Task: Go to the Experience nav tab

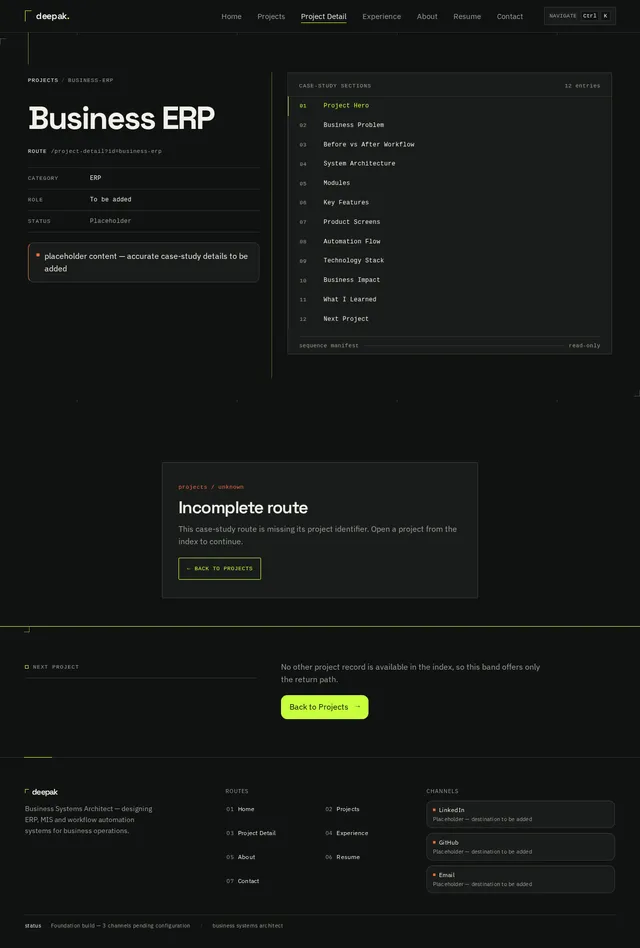Action: point(381,16)
